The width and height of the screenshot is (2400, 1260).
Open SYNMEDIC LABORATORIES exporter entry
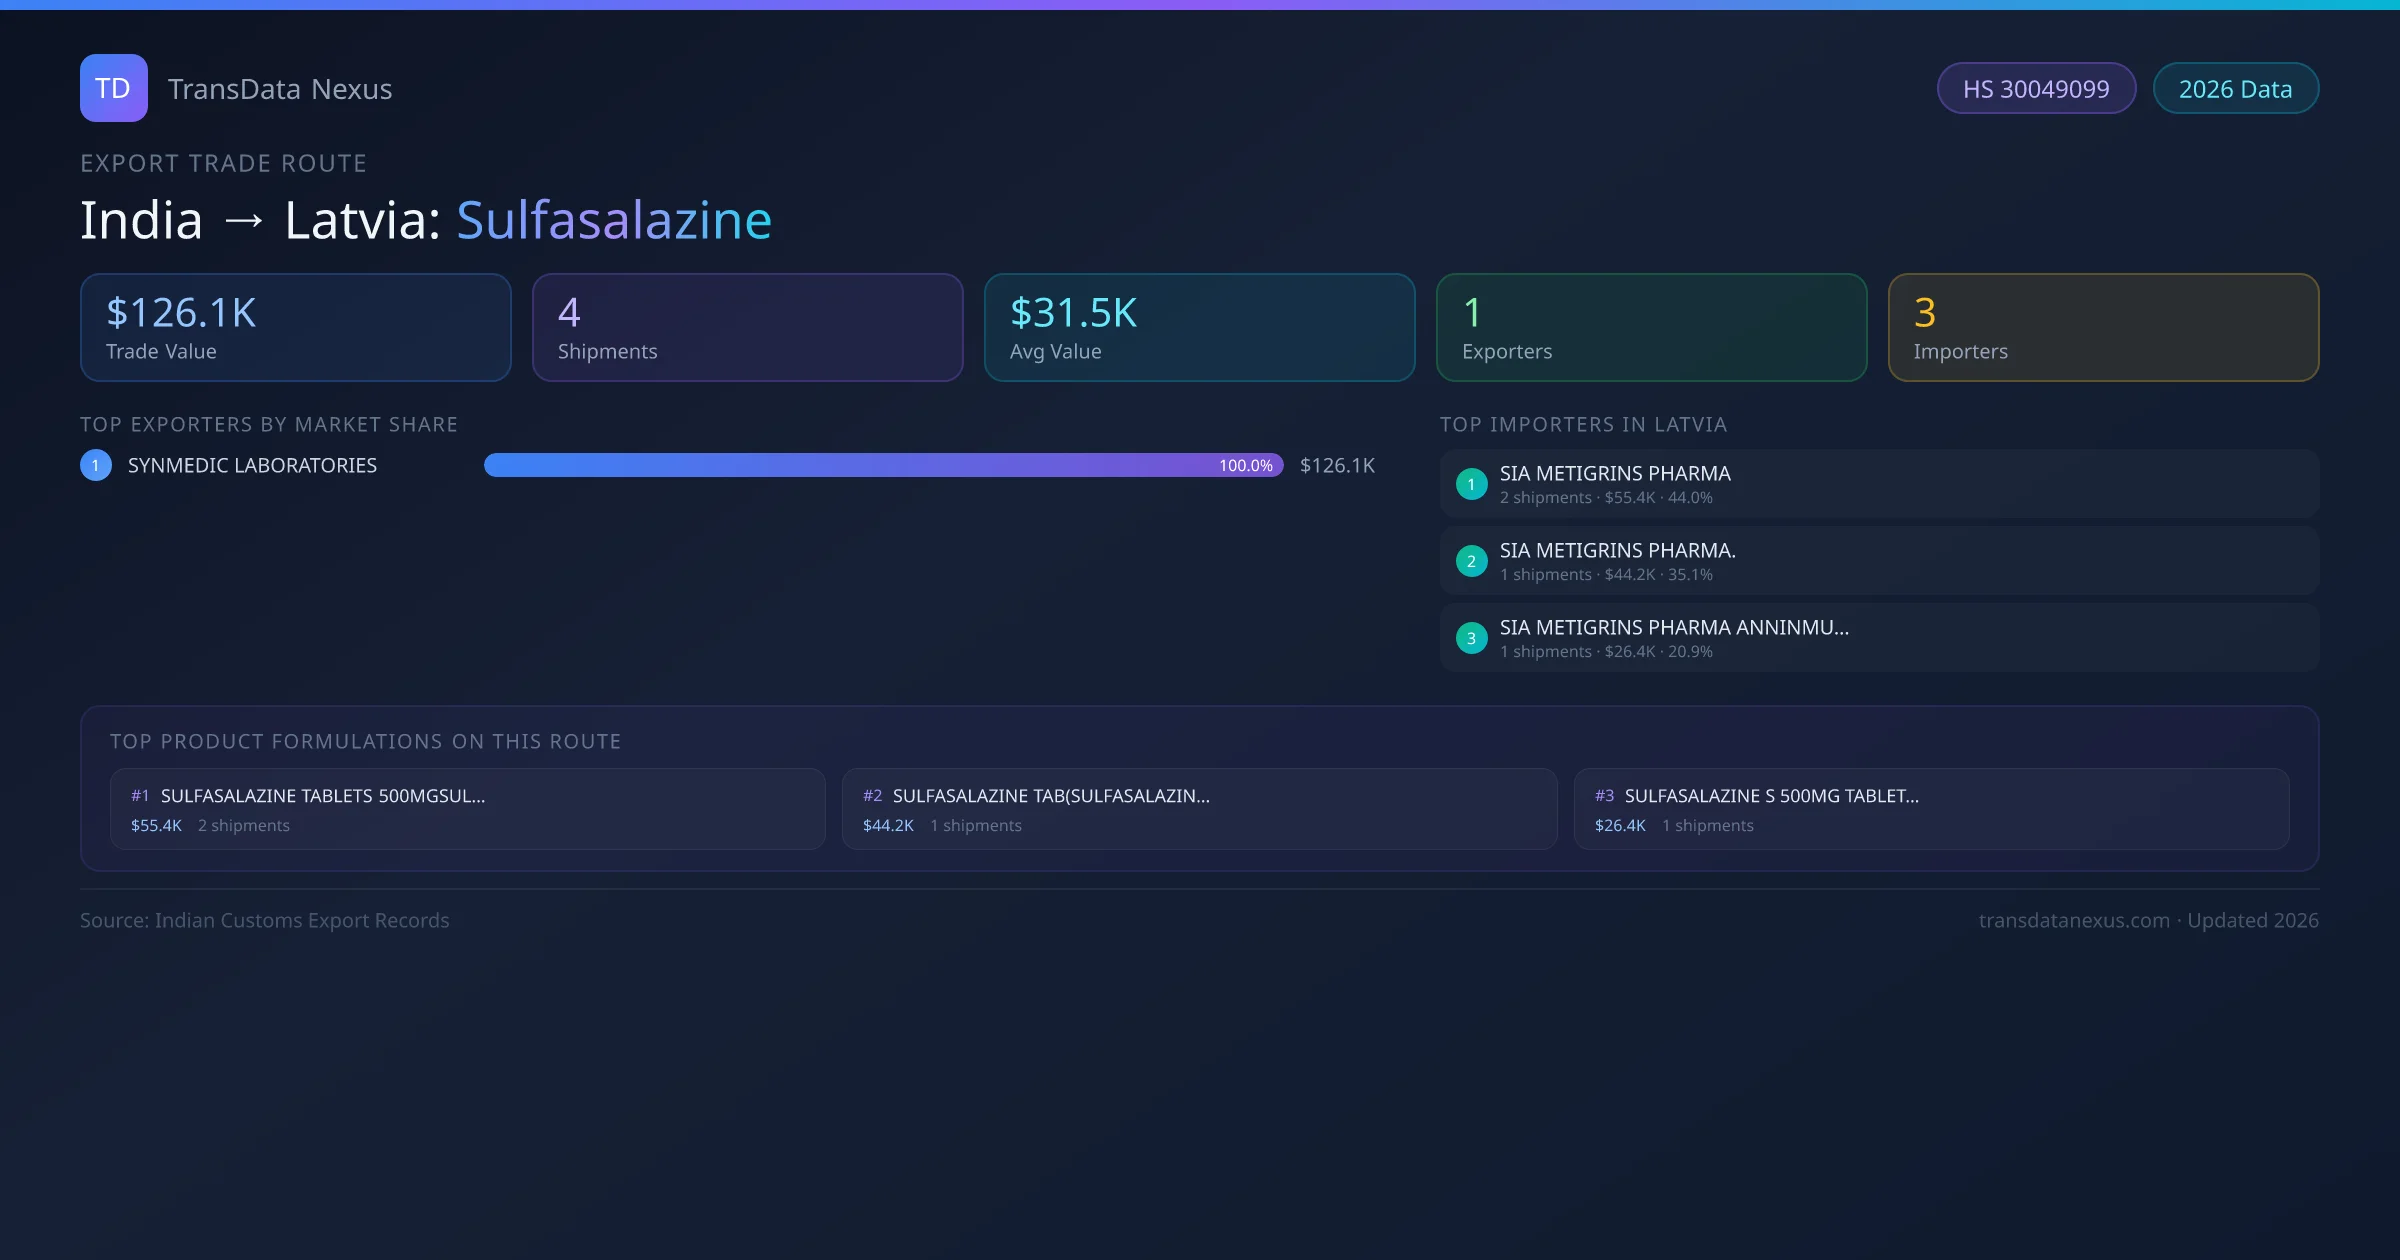[x=252, y=465]
